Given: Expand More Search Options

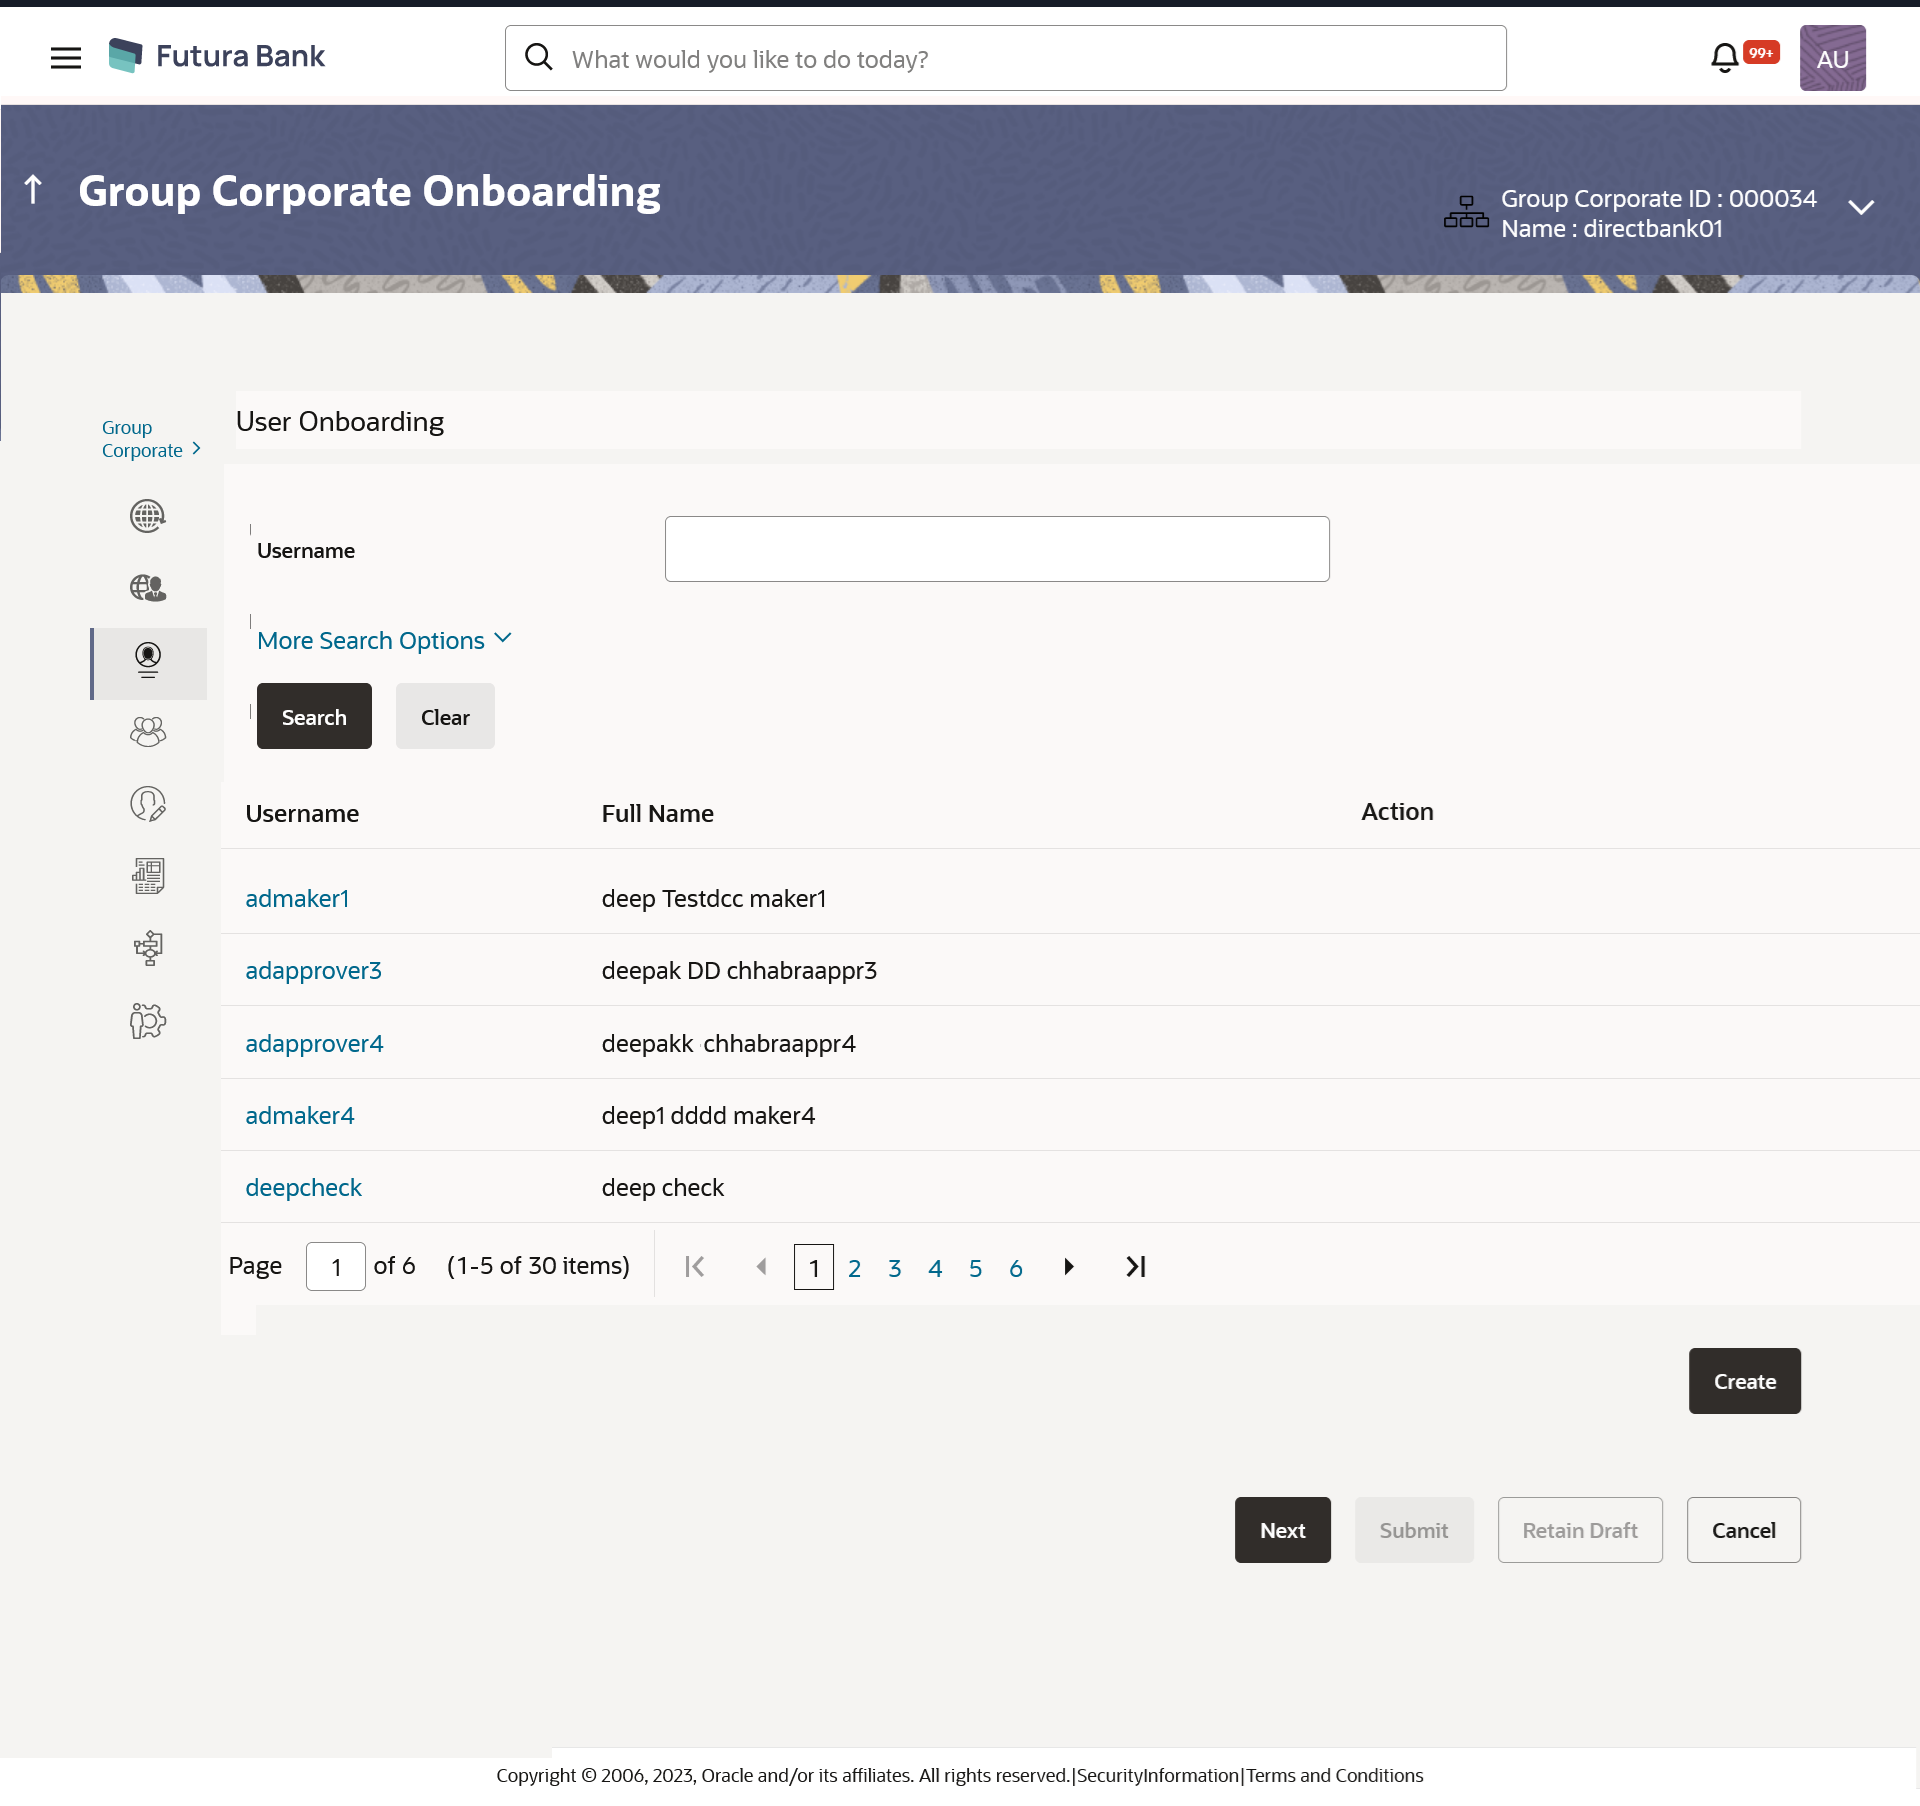Looking at the screenshot, I should pyautogui.click(x=384, y=640).
